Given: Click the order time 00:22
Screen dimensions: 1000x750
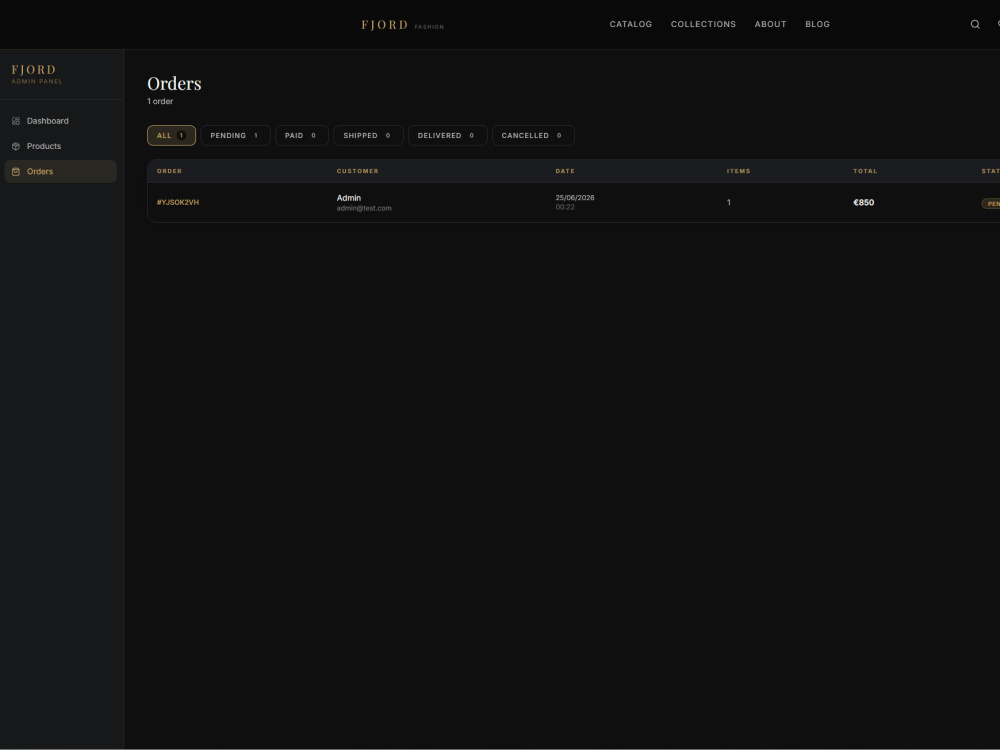Looking at the screenshot, I should click(x=565, y=207).
